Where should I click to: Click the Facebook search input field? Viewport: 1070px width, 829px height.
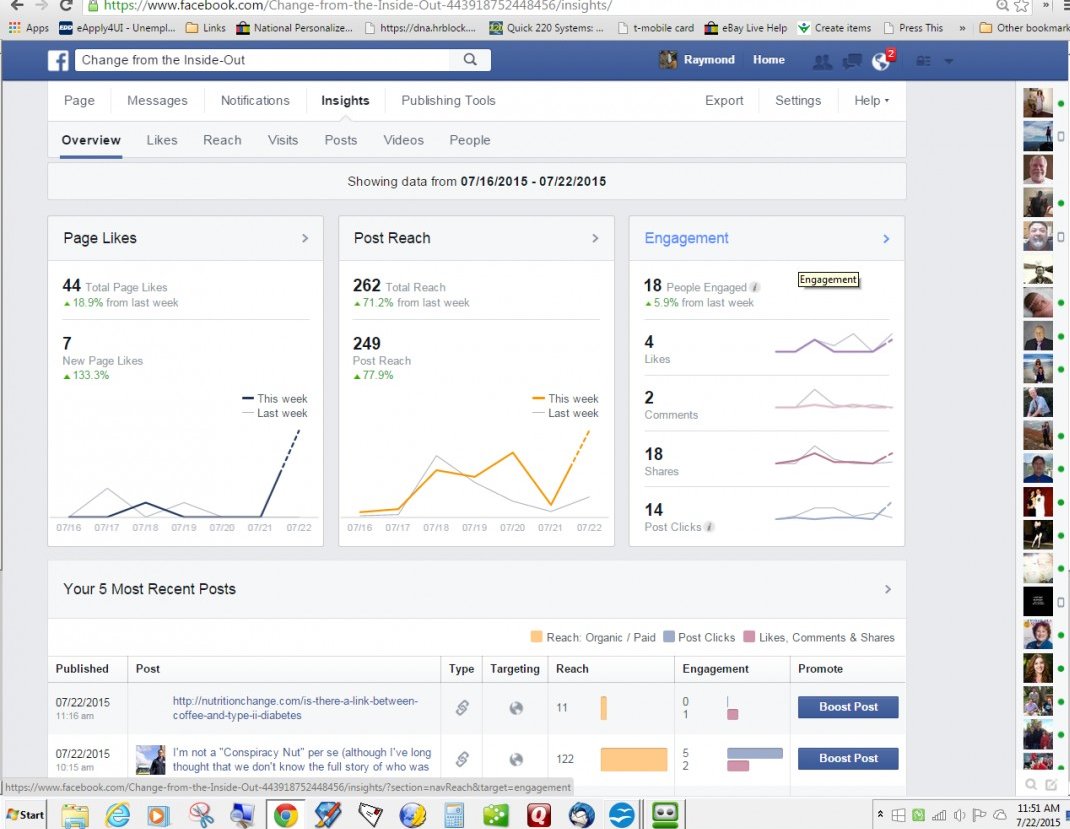(x=262, y=59)
